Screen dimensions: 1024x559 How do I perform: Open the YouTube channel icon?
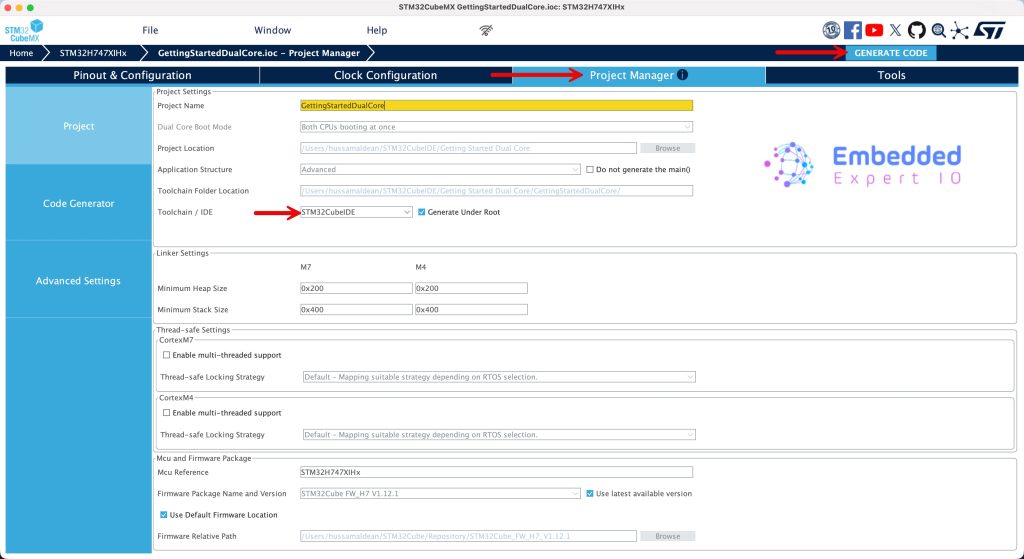[x=874, y=31]
